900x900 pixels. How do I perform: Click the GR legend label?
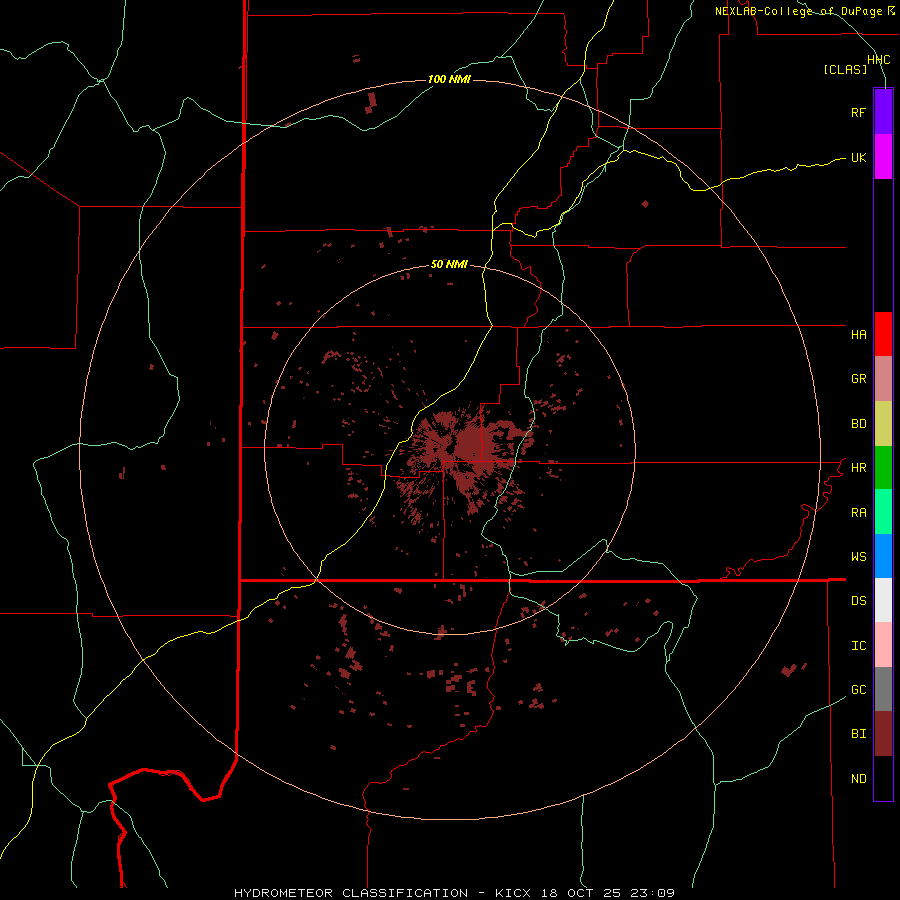click(858, 379)
